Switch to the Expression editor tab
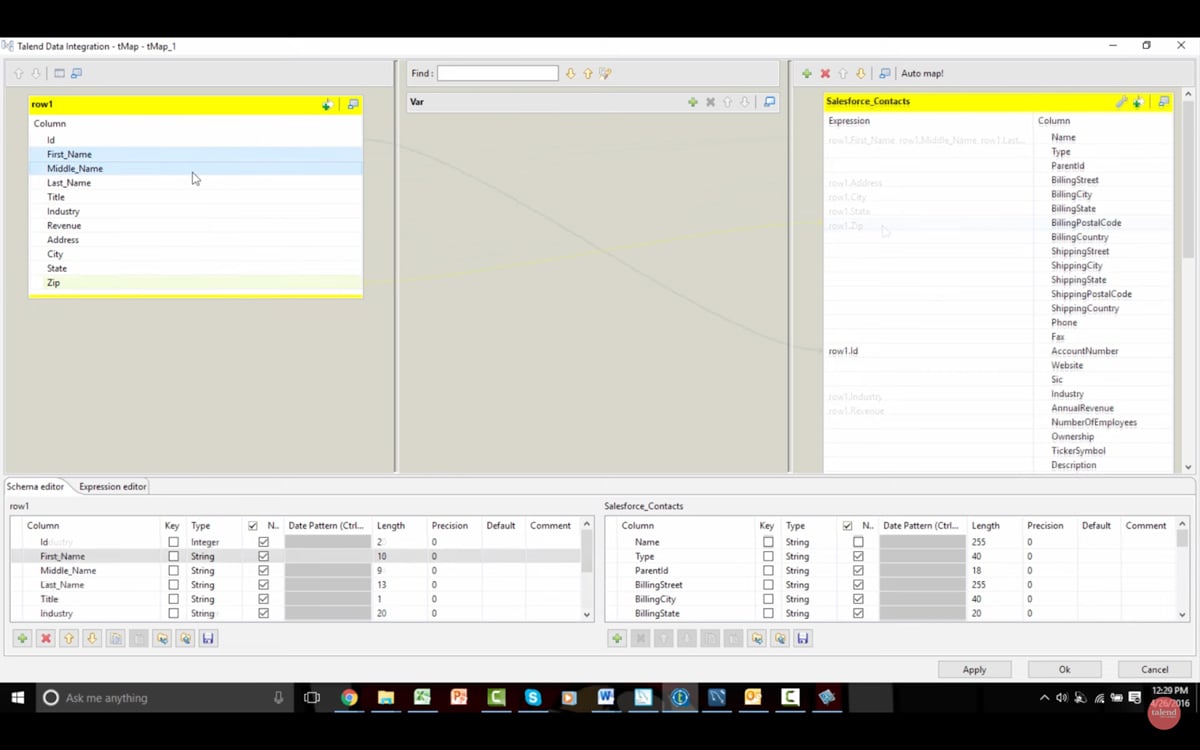 [x=112, y=487]
